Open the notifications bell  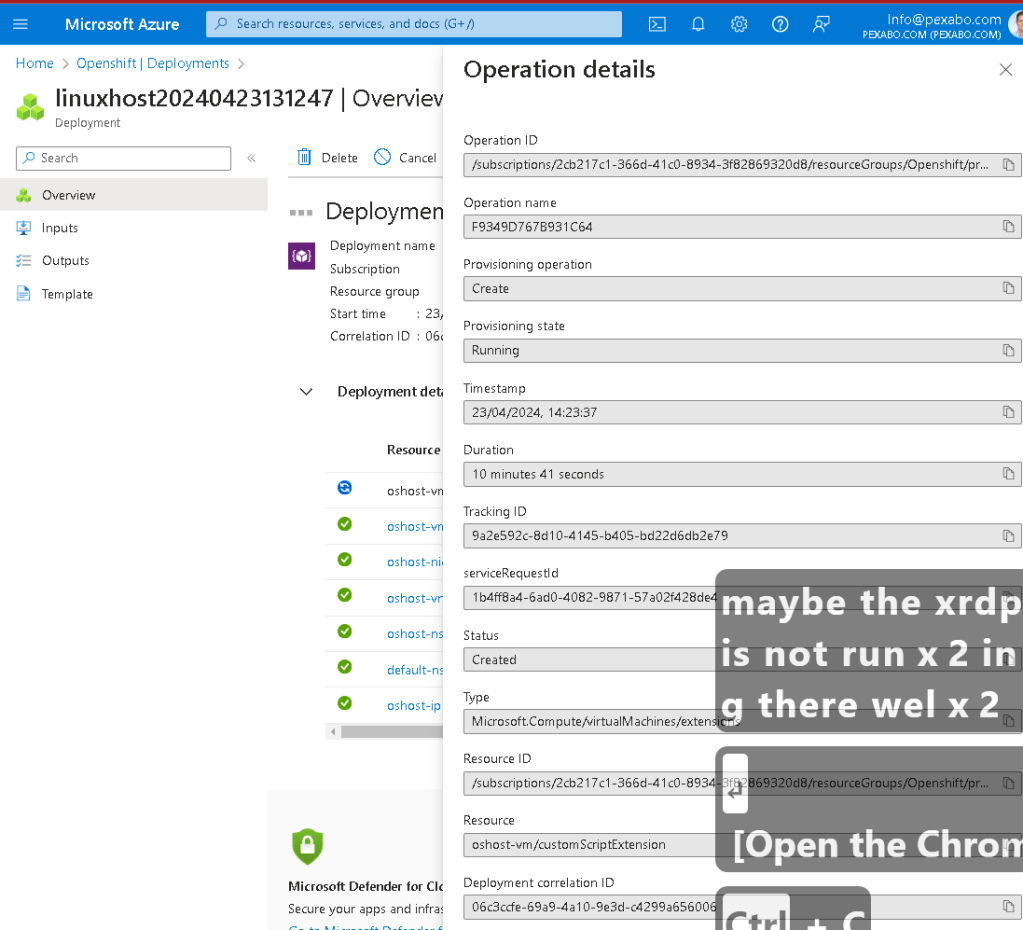click(x=698, y=24)
